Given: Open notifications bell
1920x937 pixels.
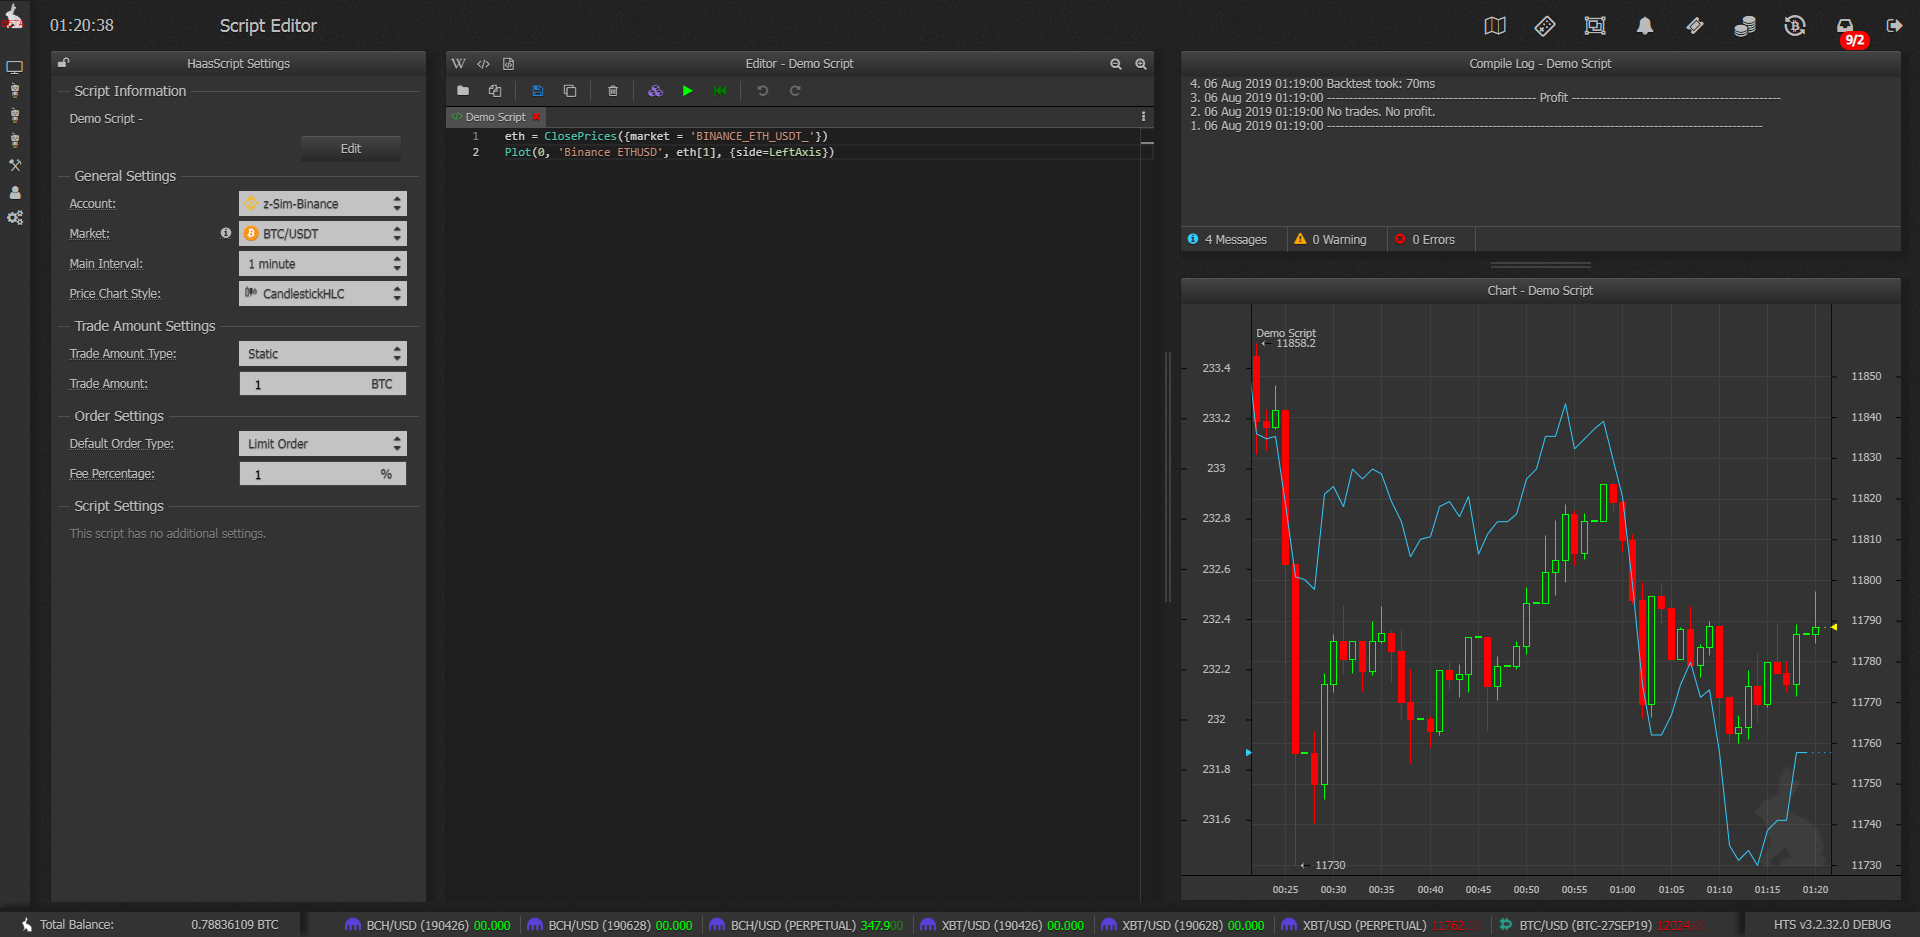Looking at the screenshot, I should pyautogui.click(x=1645, y=26).
